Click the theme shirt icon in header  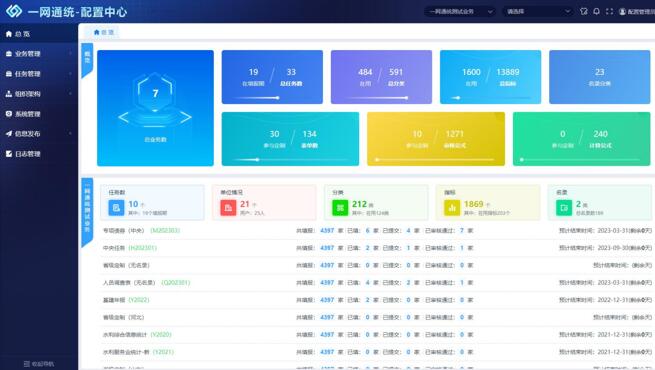click(x=584, y=11)
